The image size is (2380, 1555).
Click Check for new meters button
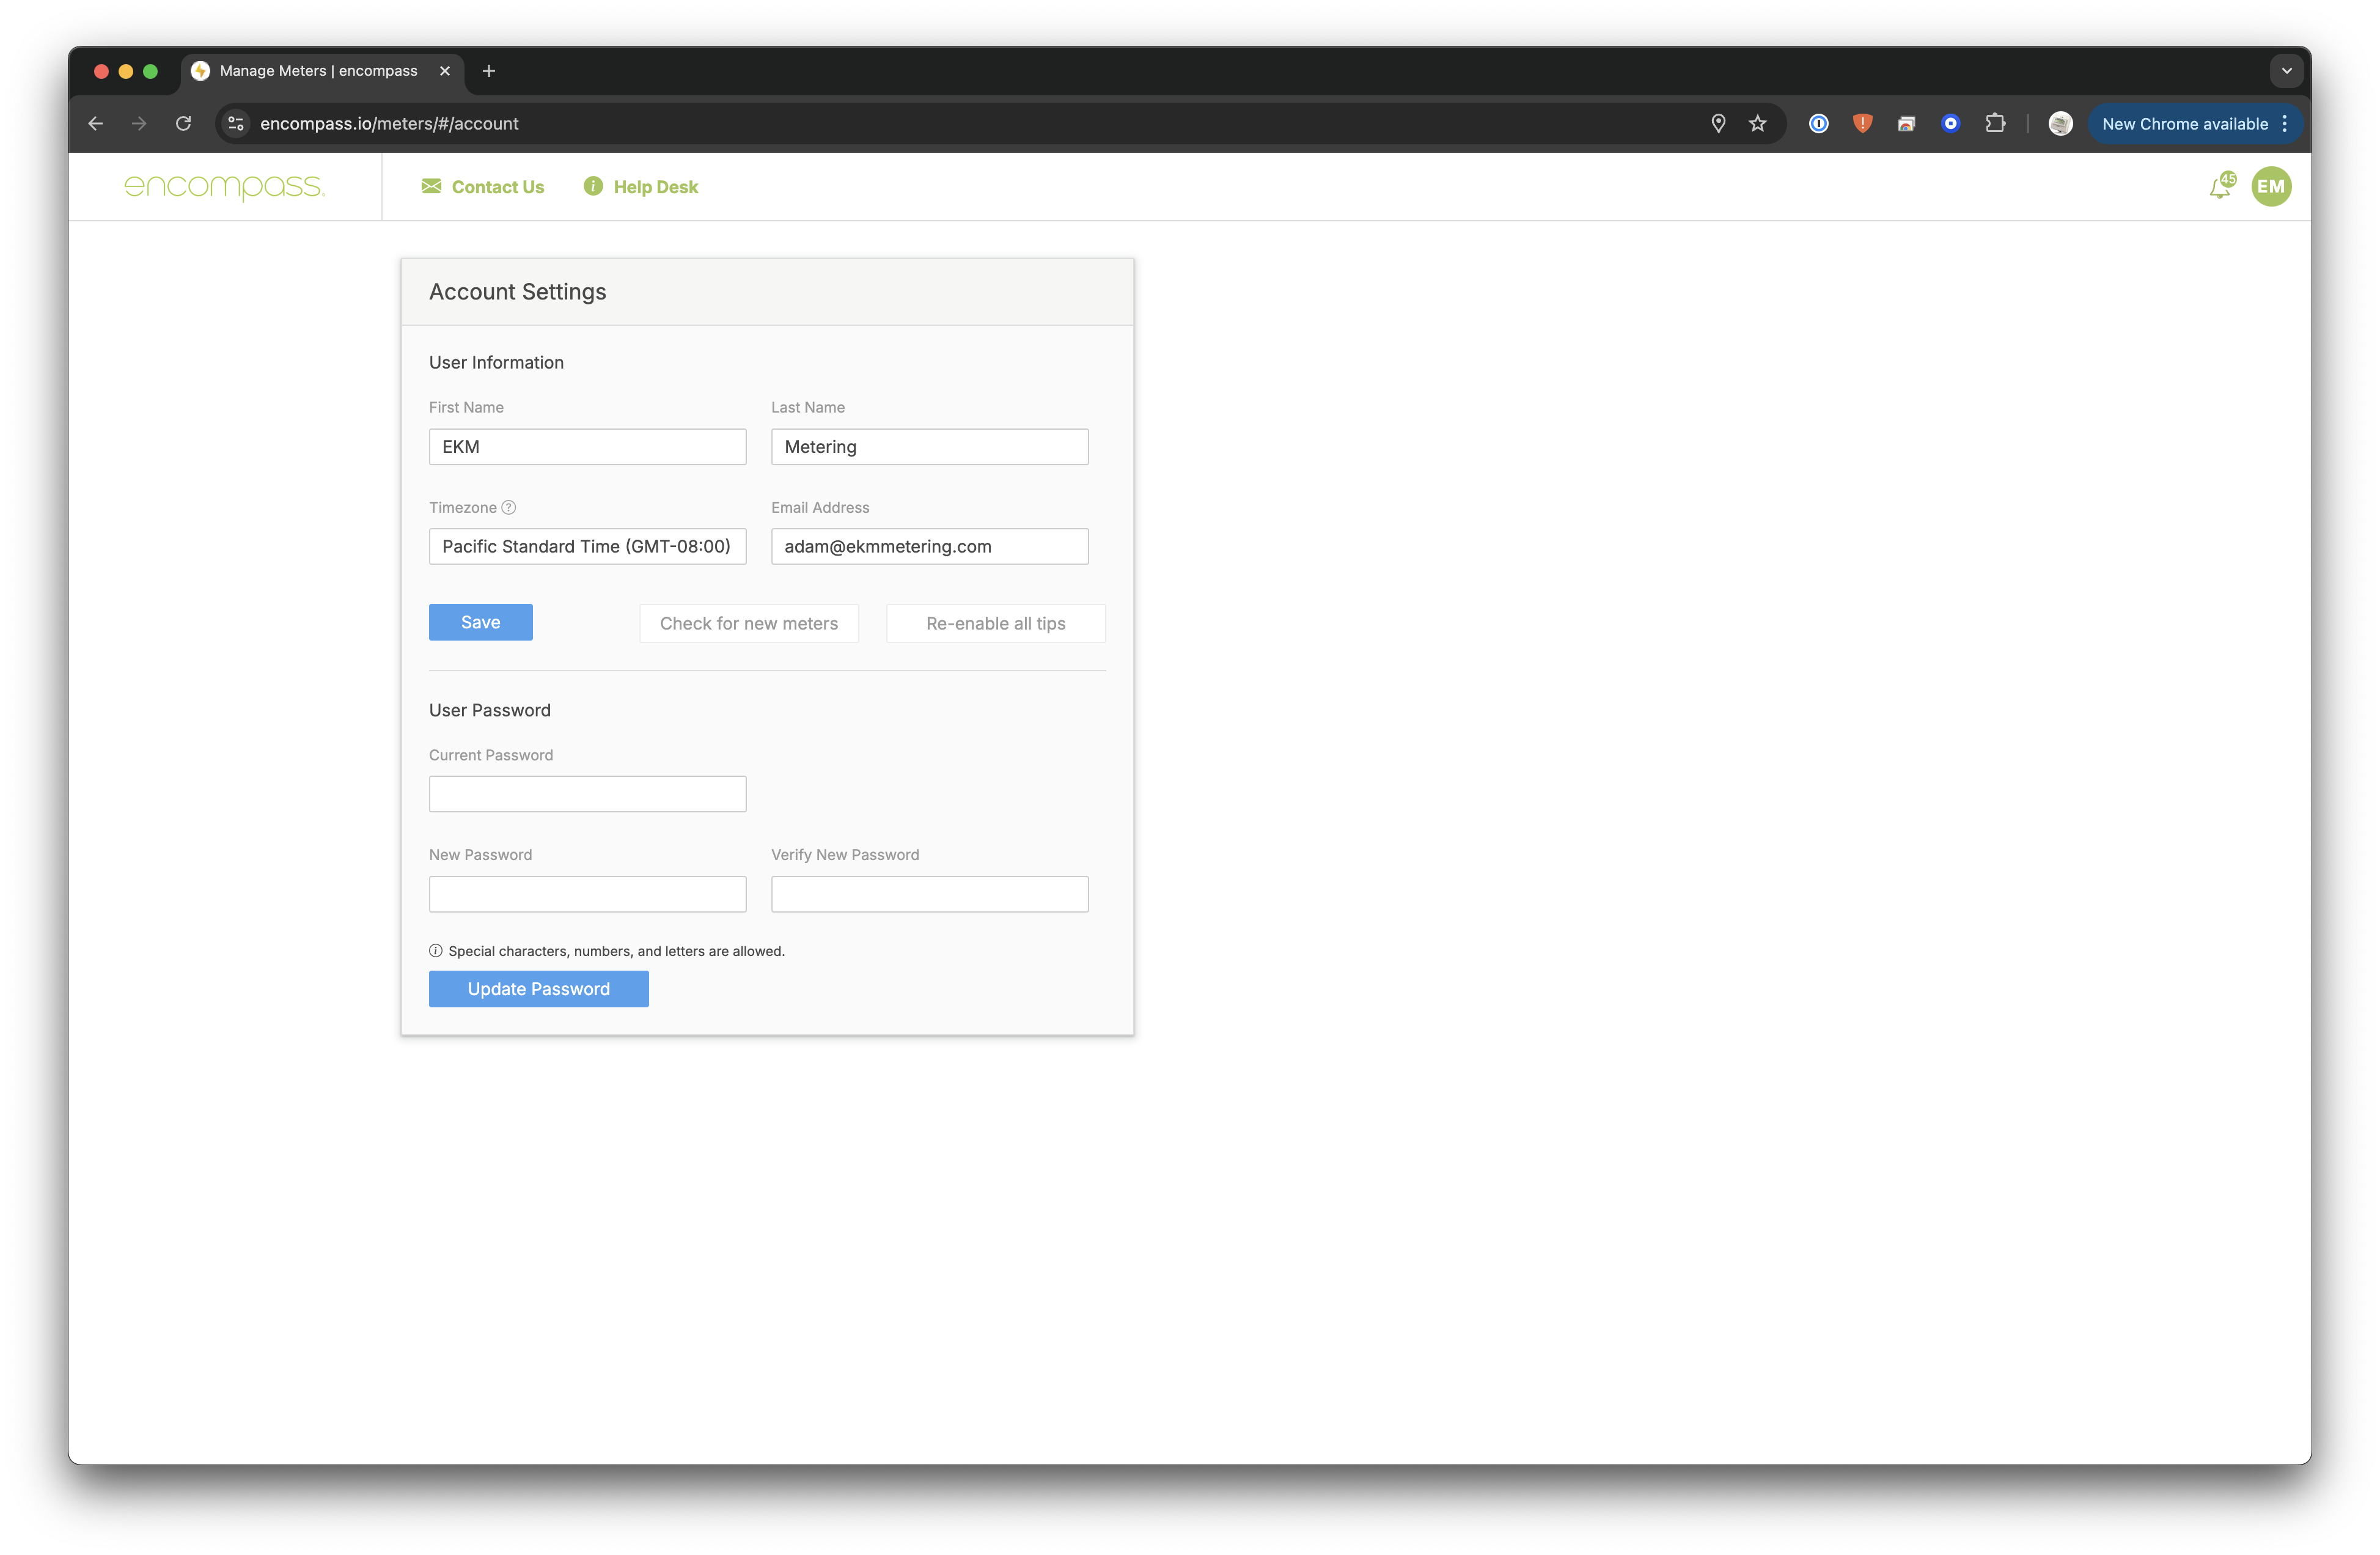pyautogui.click(x=749, y=623)
